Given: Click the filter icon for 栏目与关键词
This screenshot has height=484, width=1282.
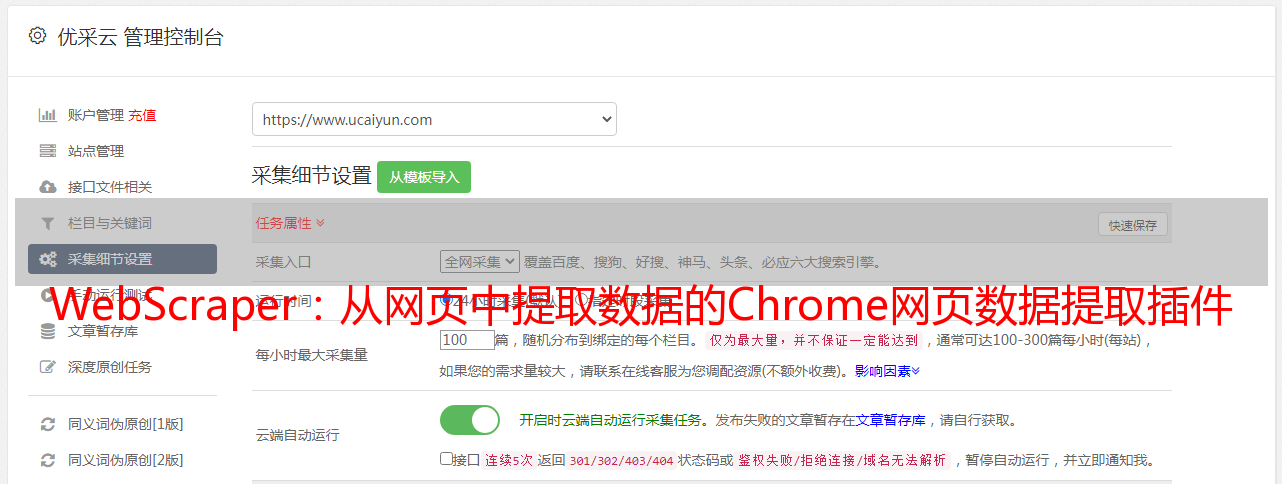Looking at the screenshot, I should (x=47, y=223).
